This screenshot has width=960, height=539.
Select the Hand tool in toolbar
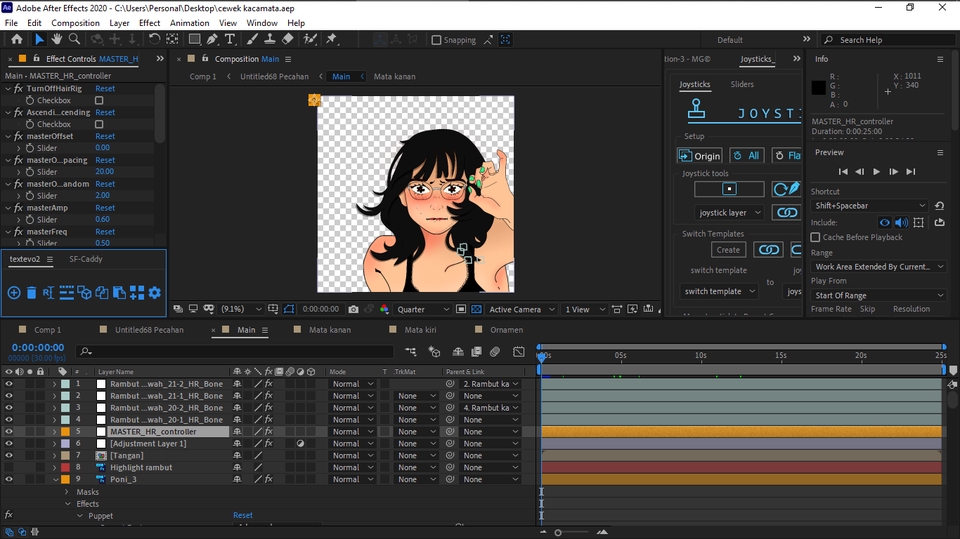[56, 39]
